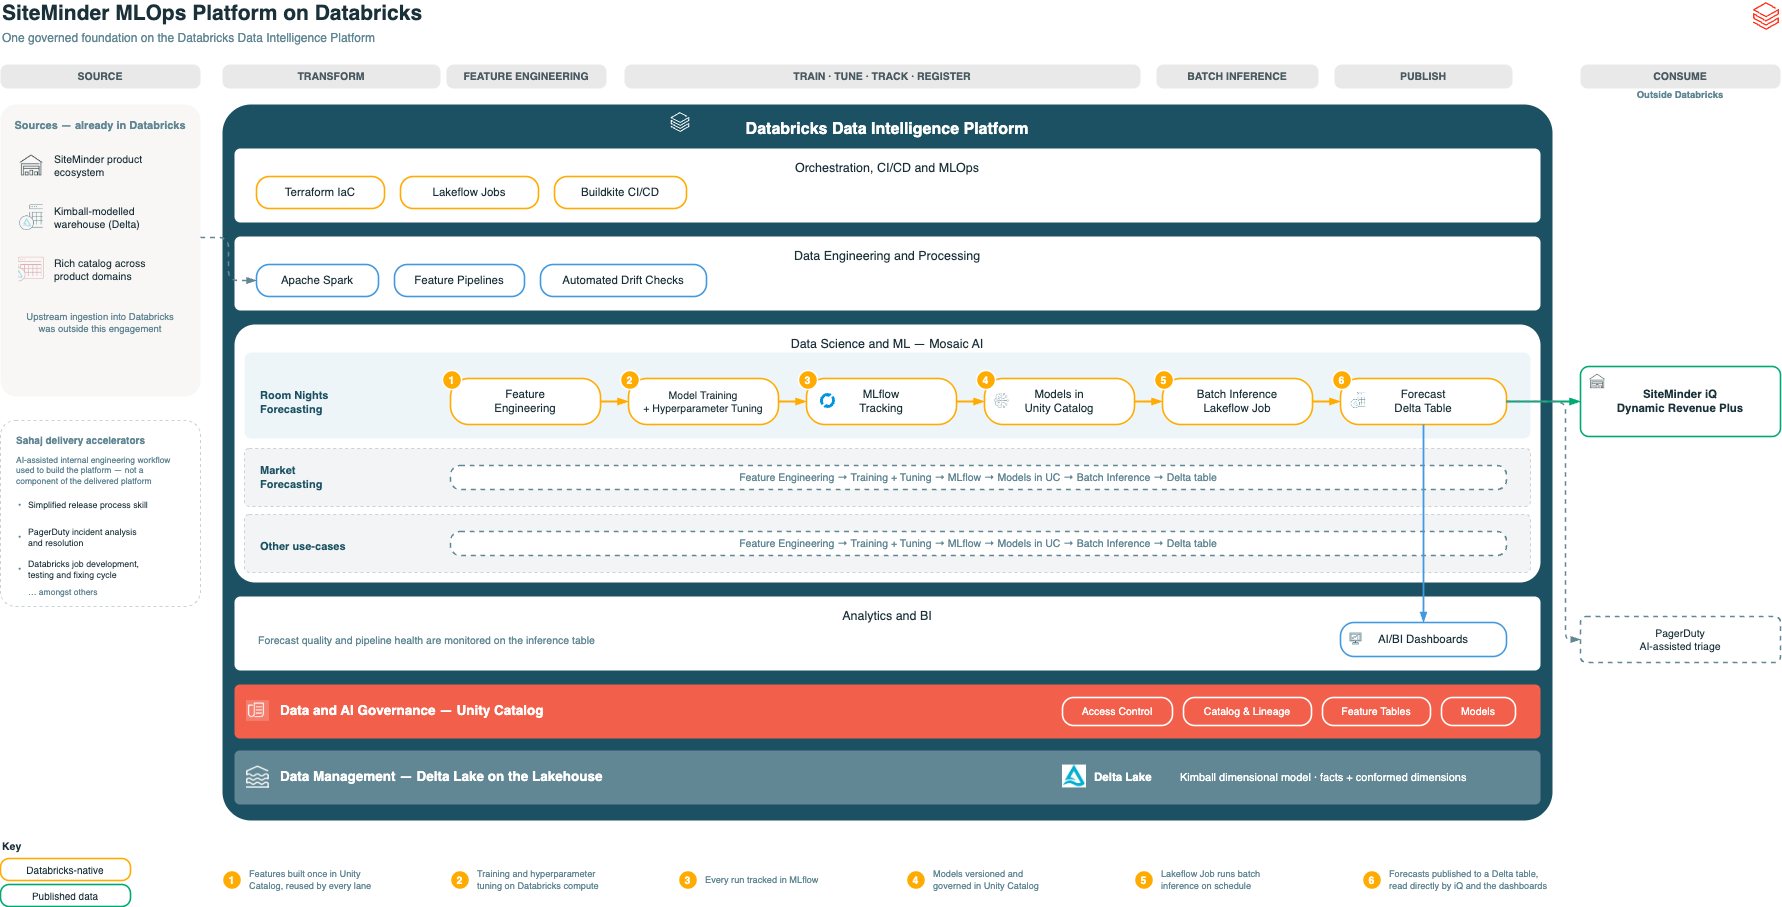Click the Published data key legend box
Image resolution: width=1782 pixels, height=907 pixels.
click(x=65, y=896)
